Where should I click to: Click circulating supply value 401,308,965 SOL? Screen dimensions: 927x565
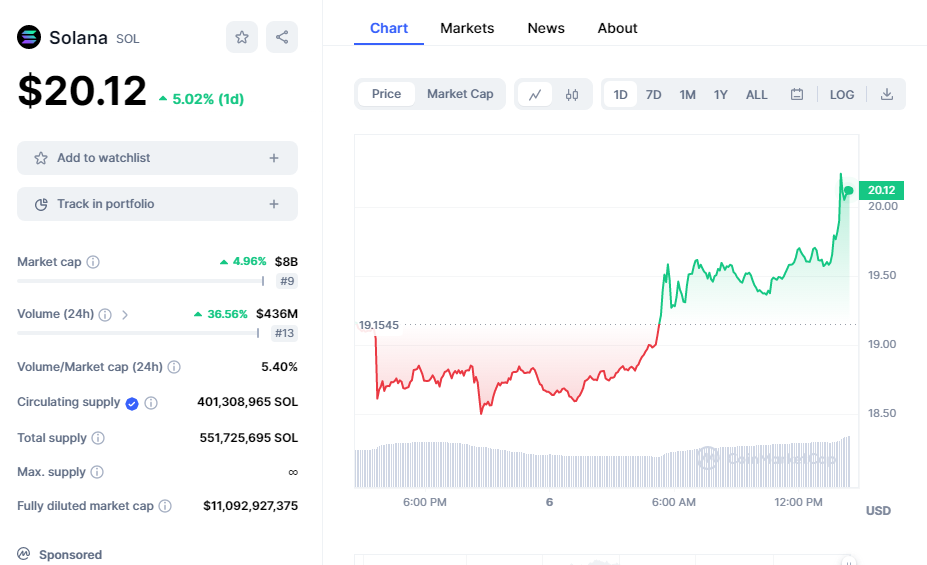(247, 402)
